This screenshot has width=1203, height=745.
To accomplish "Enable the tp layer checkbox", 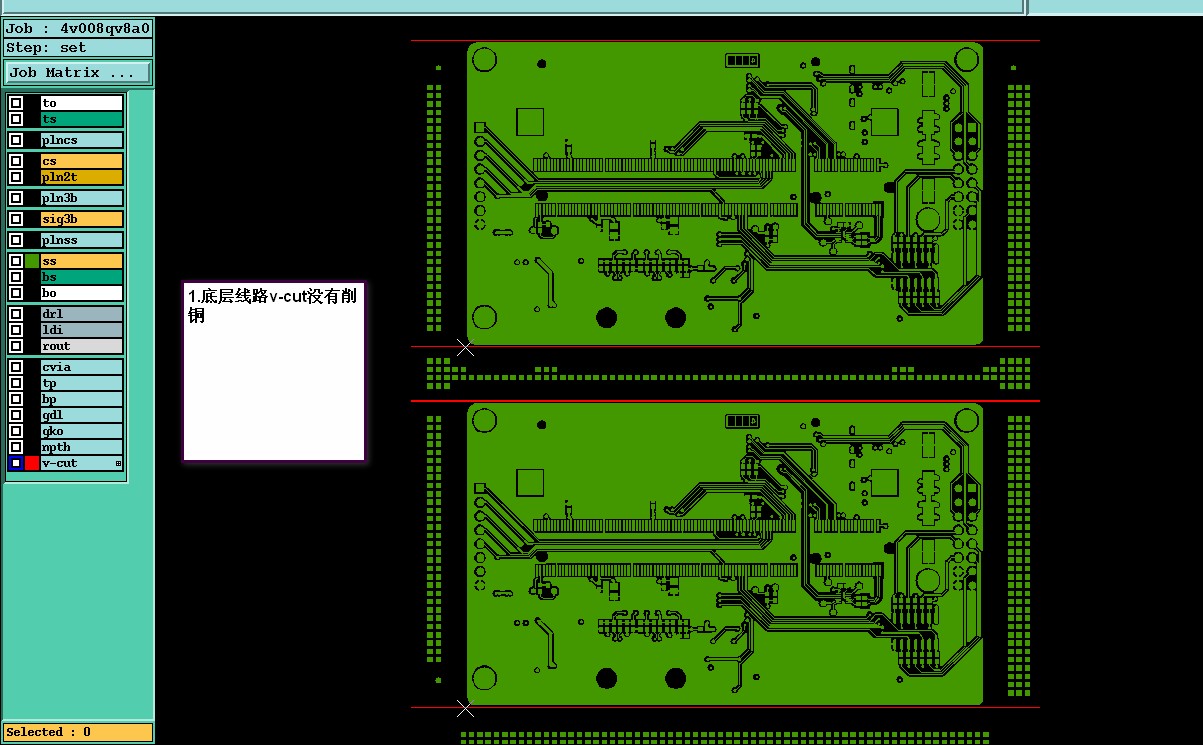I will point(16,383).
